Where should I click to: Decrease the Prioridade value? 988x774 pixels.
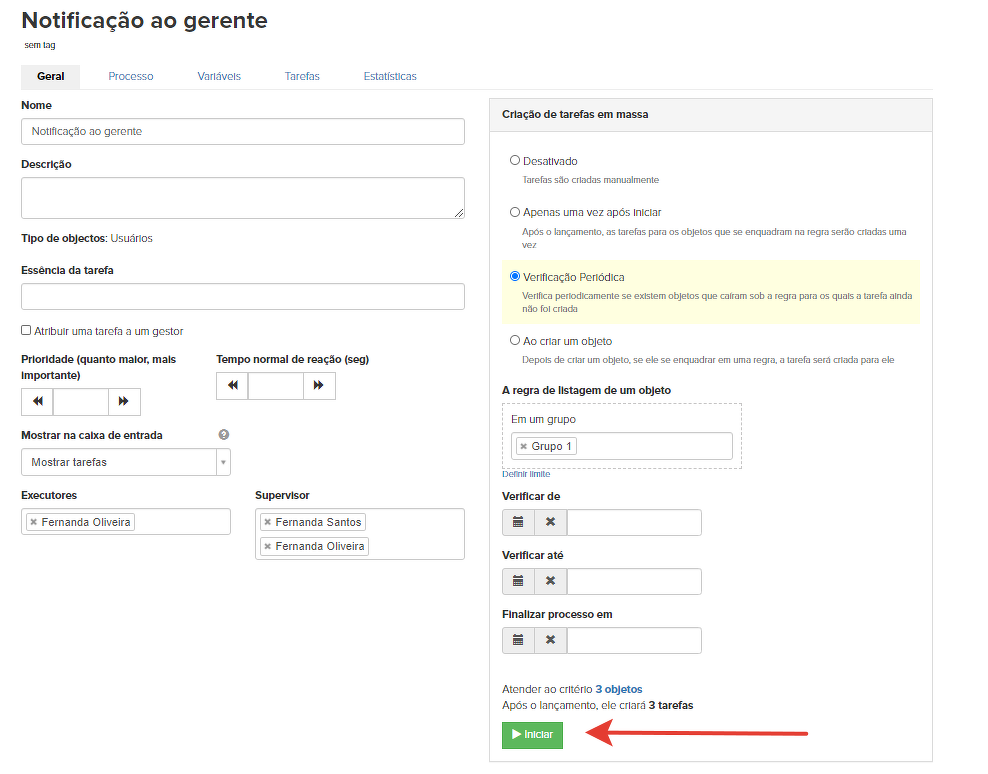point(38,402)
